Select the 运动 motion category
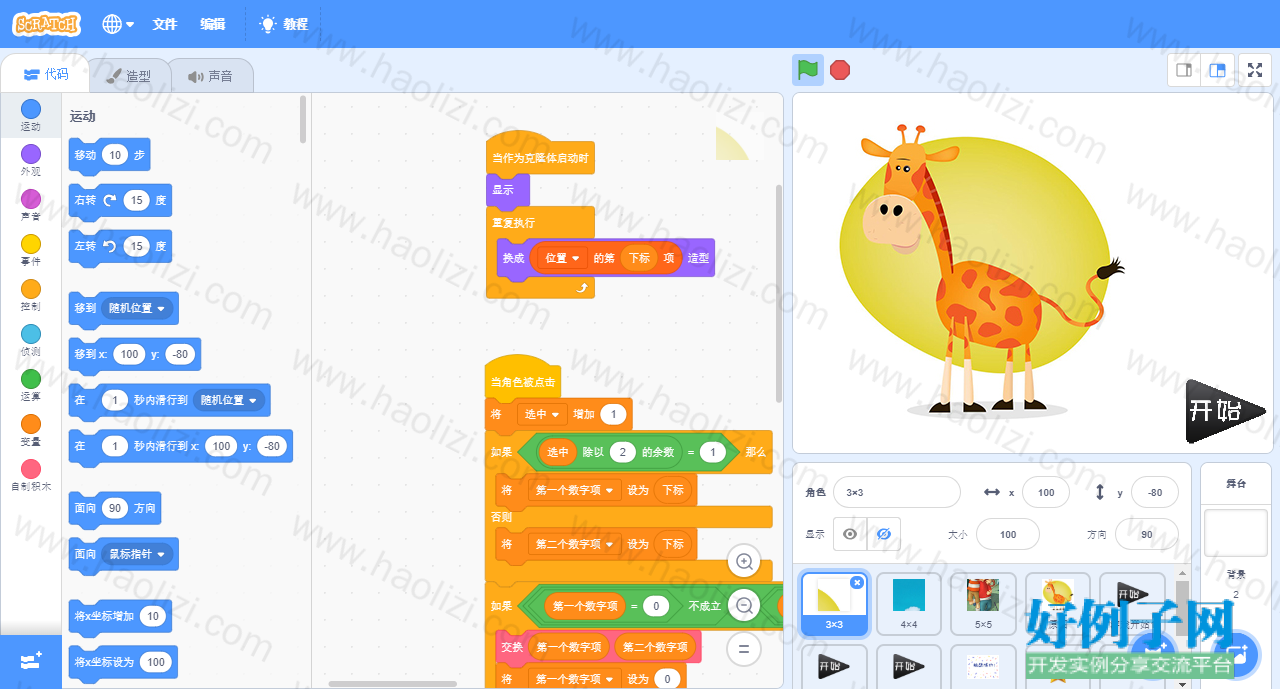This screenshot has width=1280, height=689. pos(31,115)
